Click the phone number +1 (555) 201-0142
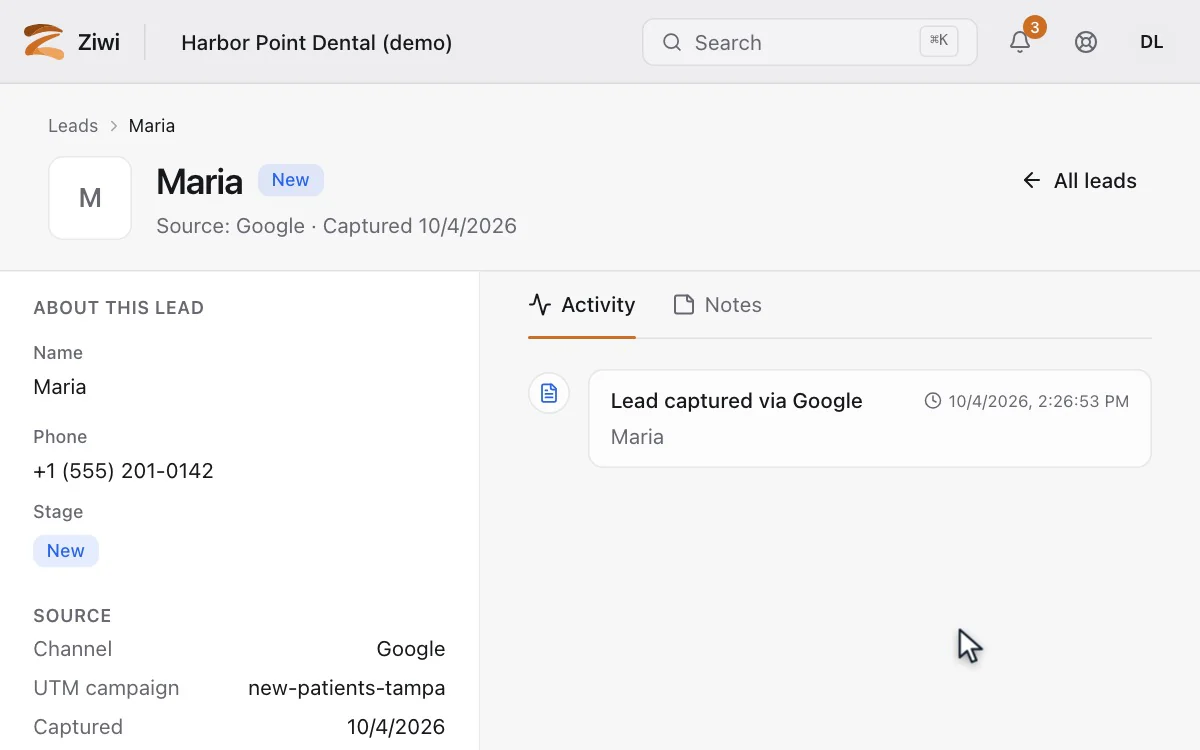This screenshot has height=750, width=1200. pyautogui.click(x=124, y=471)
